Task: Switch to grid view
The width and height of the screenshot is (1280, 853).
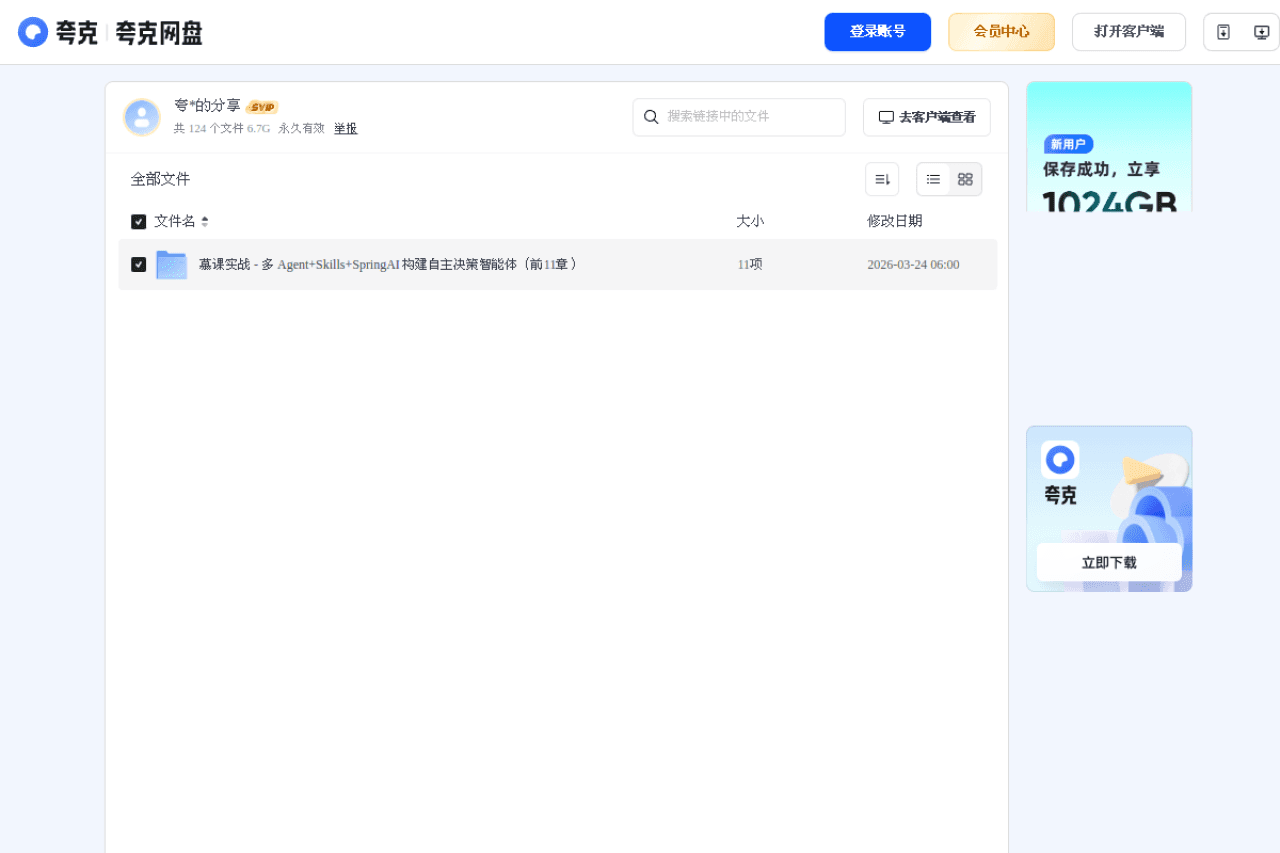Action: [x=964, y=178]
